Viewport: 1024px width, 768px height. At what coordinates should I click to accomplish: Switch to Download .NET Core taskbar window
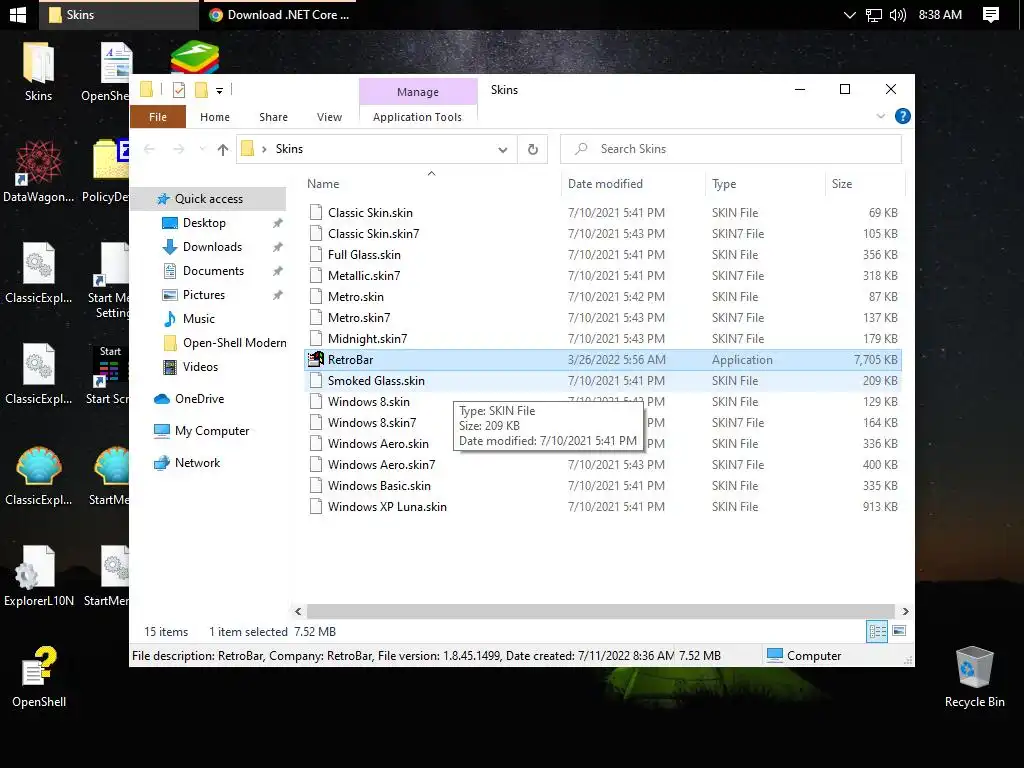point(280,14)
